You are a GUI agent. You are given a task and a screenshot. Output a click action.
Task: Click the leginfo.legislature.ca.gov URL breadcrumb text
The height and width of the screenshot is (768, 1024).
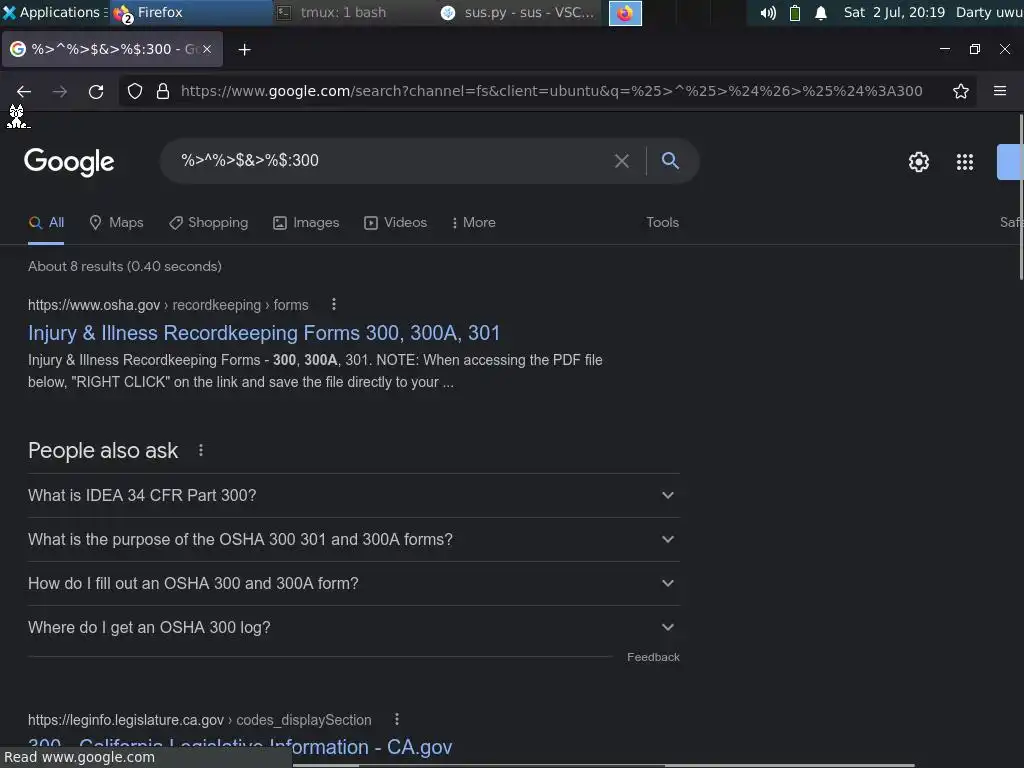(x=200, y=720)
